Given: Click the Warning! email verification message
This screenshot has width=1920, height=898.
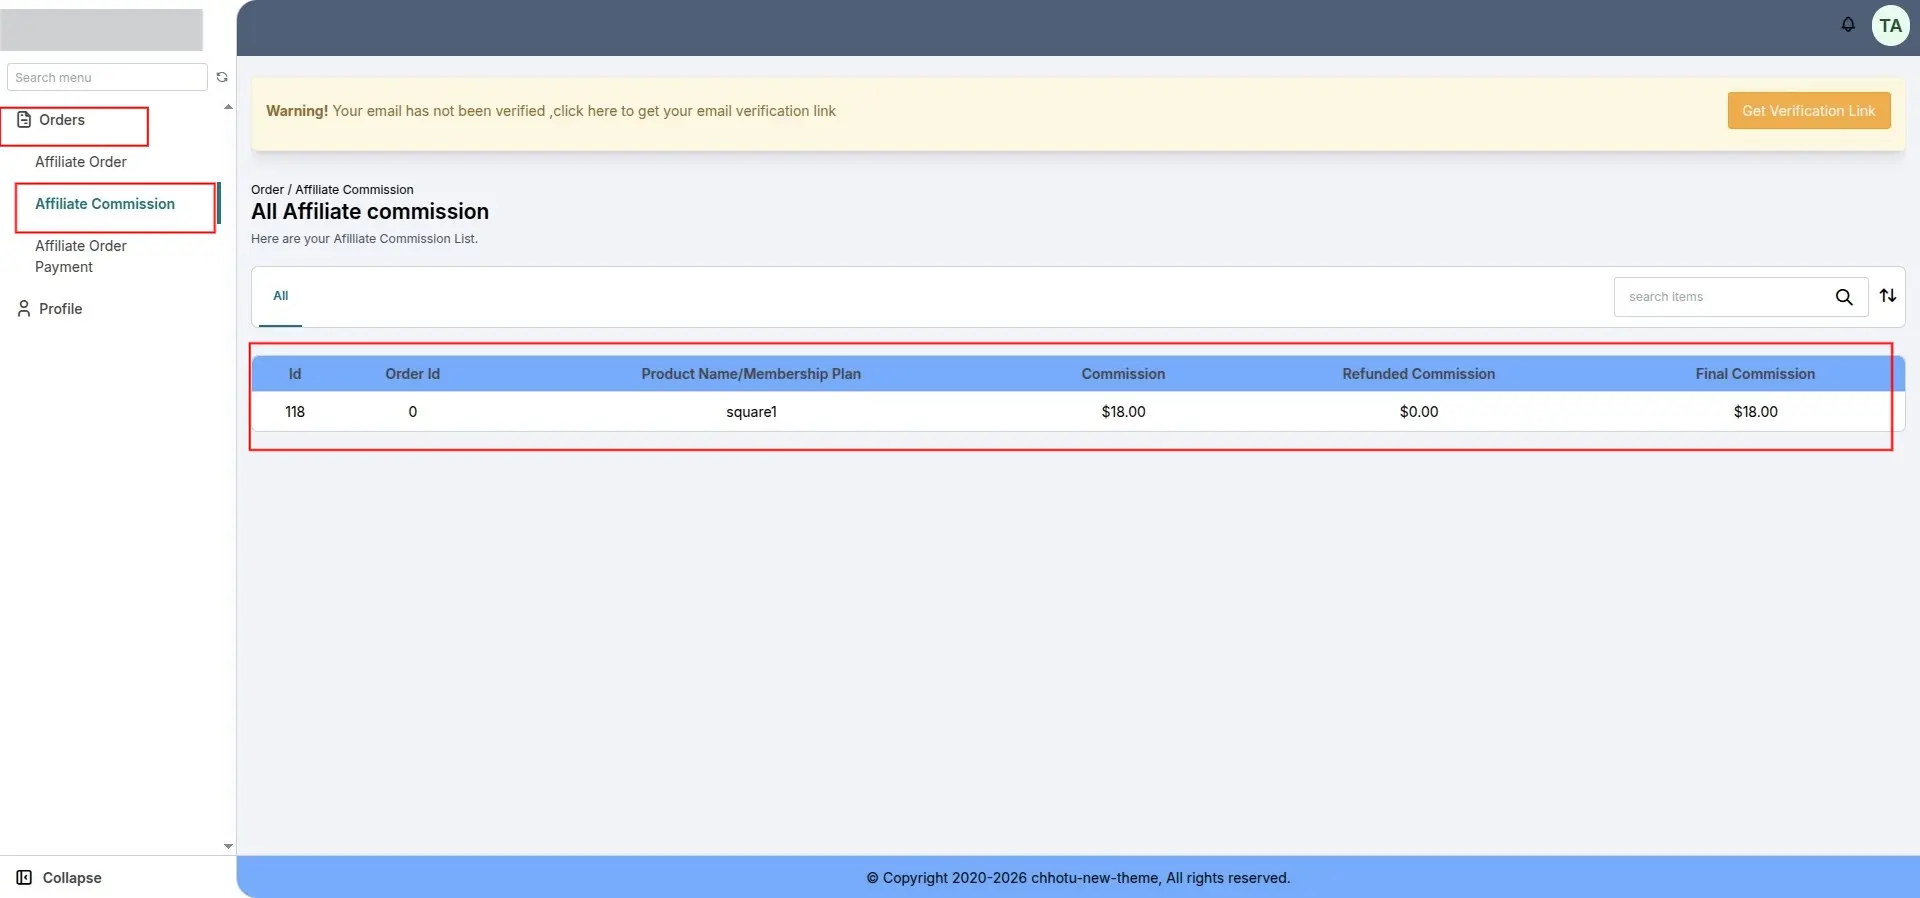Looking at the screenshot, I should pyautogui.click(x=551, y=111).
